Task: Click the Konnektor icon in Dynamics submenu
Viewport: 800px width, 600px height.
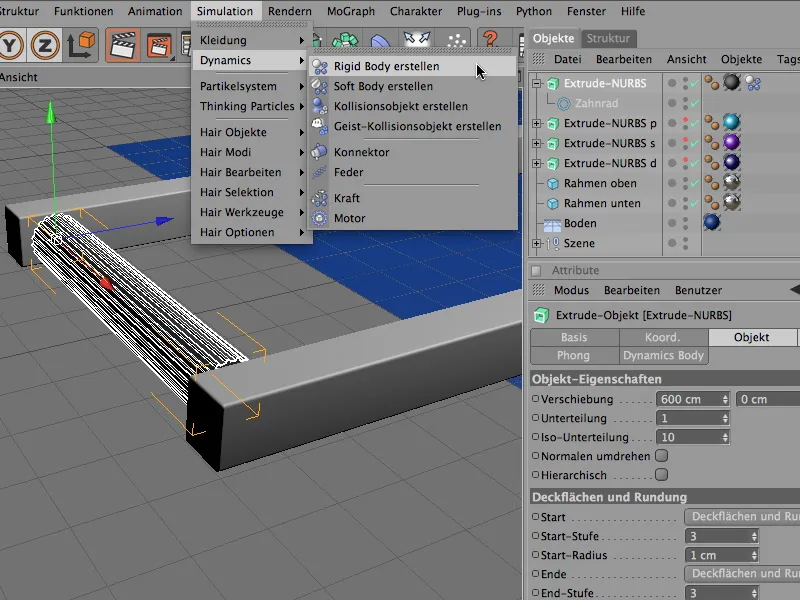Action: point(319,152)
